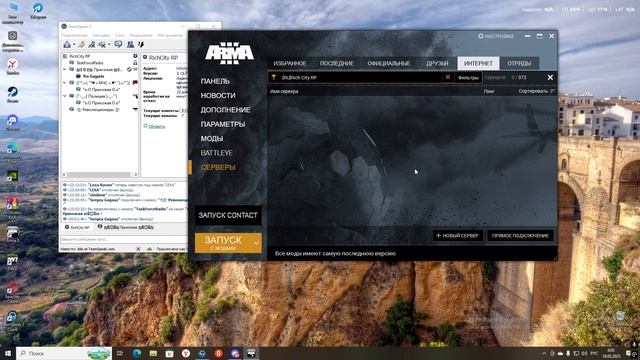Viewport: 640px width, 360px height.
Task: Select the Интернет tab
Action: pos(478,63)
